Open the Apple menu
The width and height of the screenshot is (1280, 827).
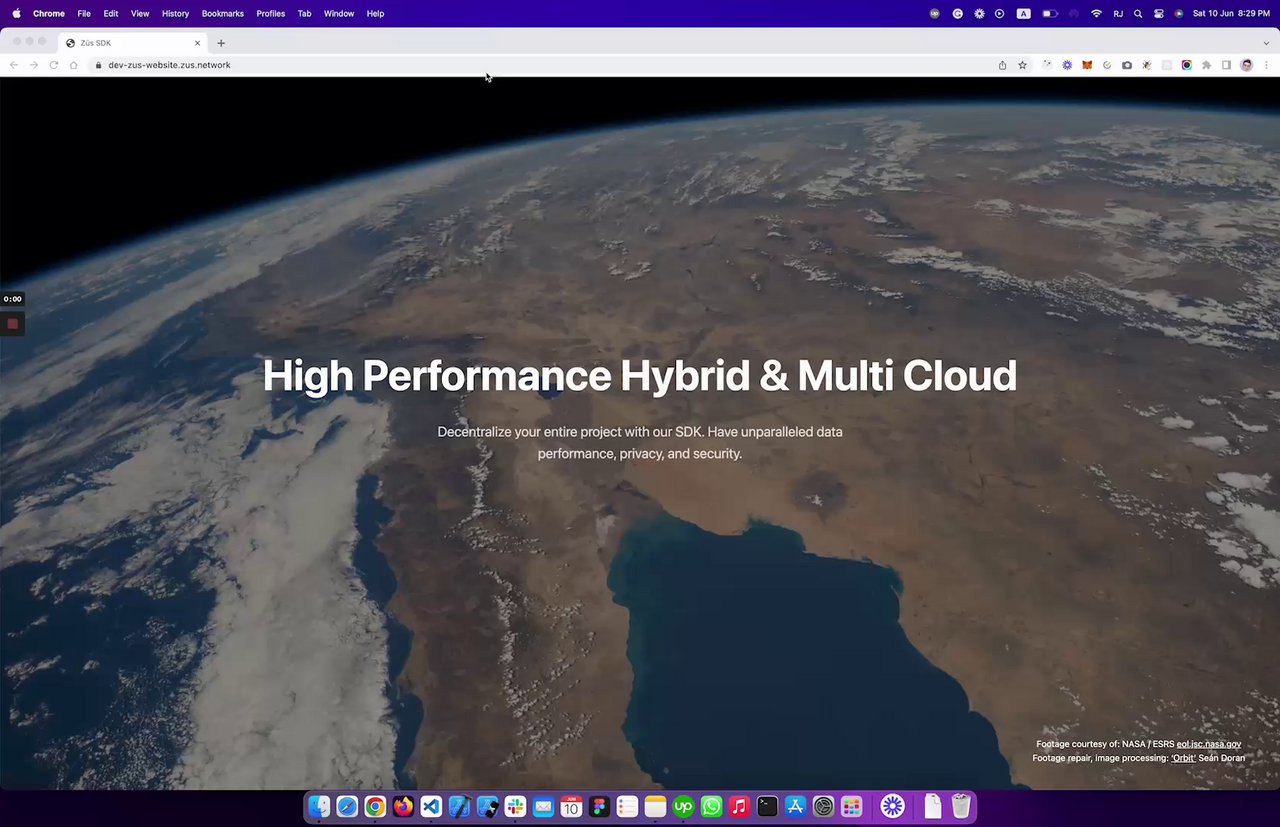point(16,14)
